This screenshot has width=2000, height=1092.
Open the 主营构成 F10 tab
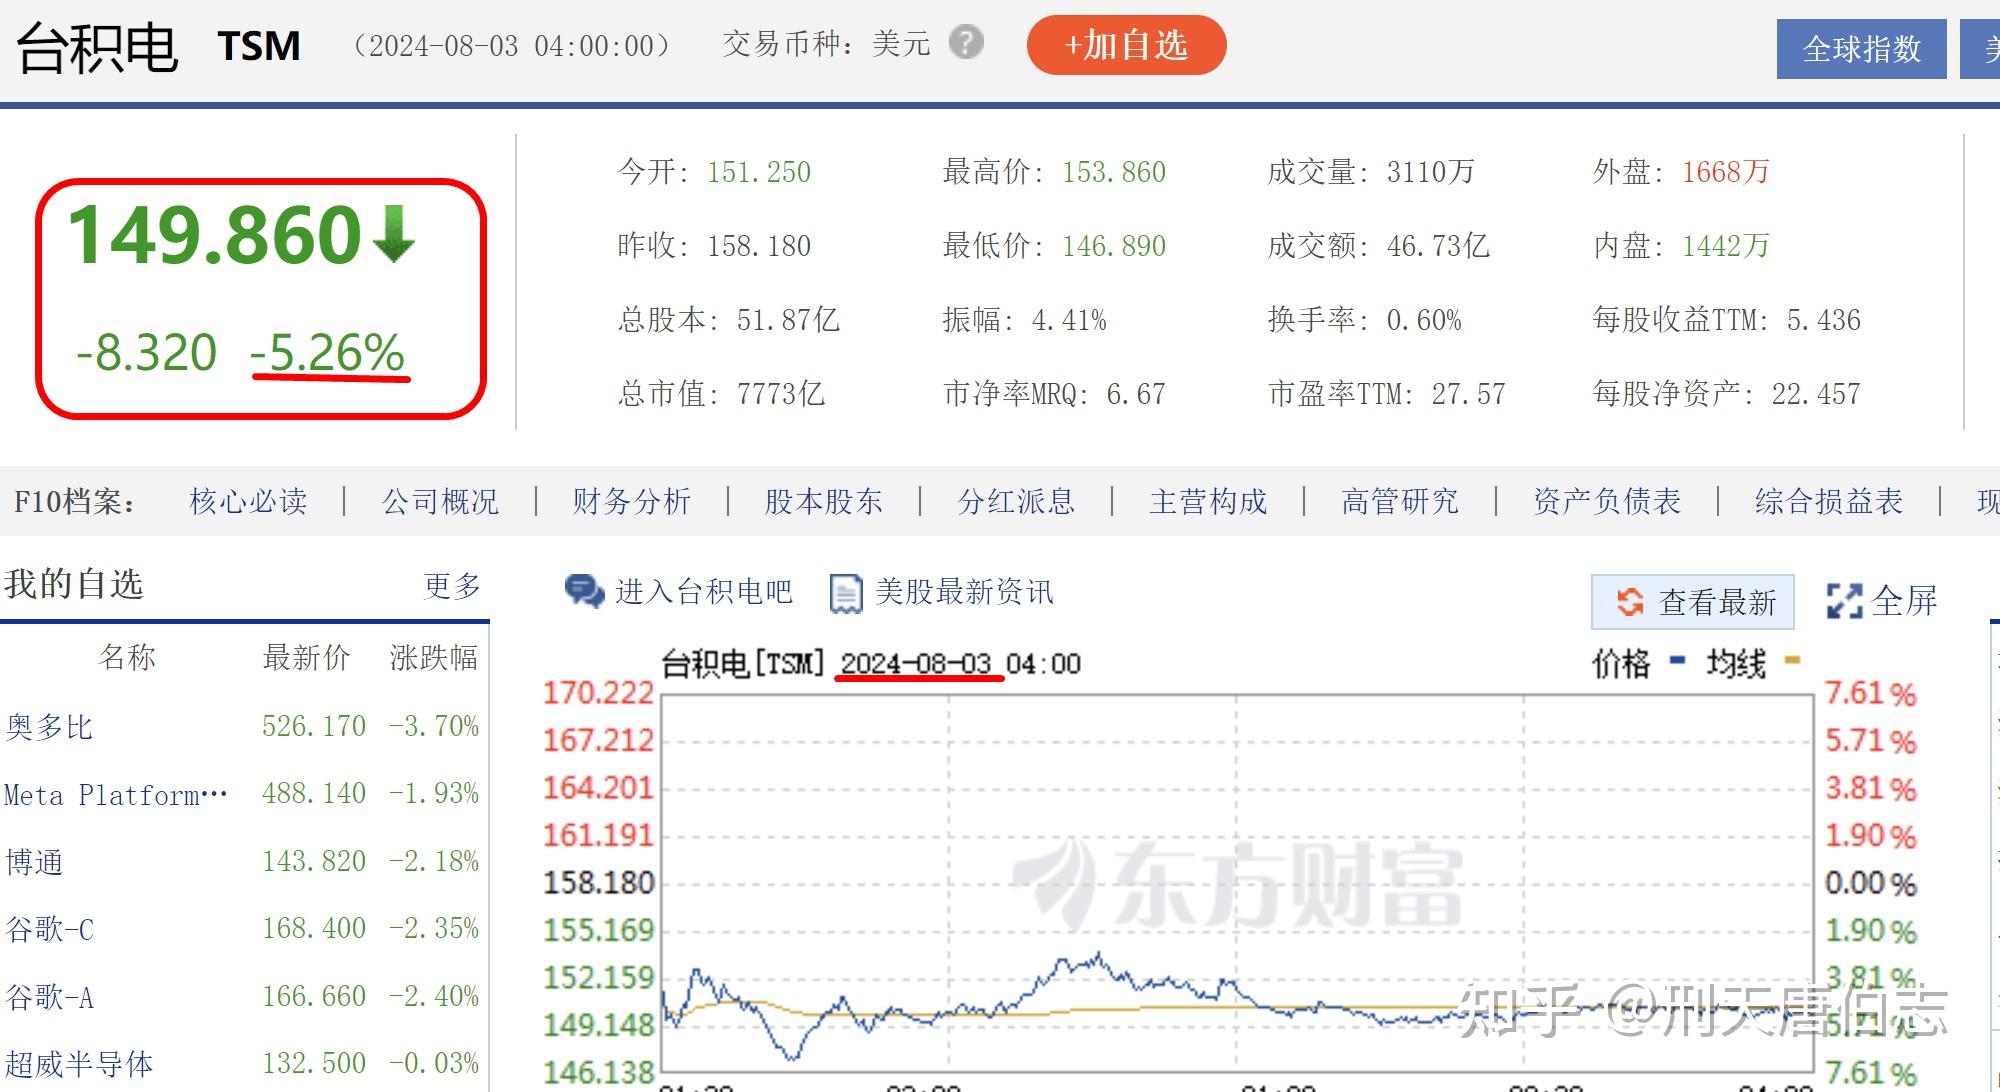point(1208,501)
